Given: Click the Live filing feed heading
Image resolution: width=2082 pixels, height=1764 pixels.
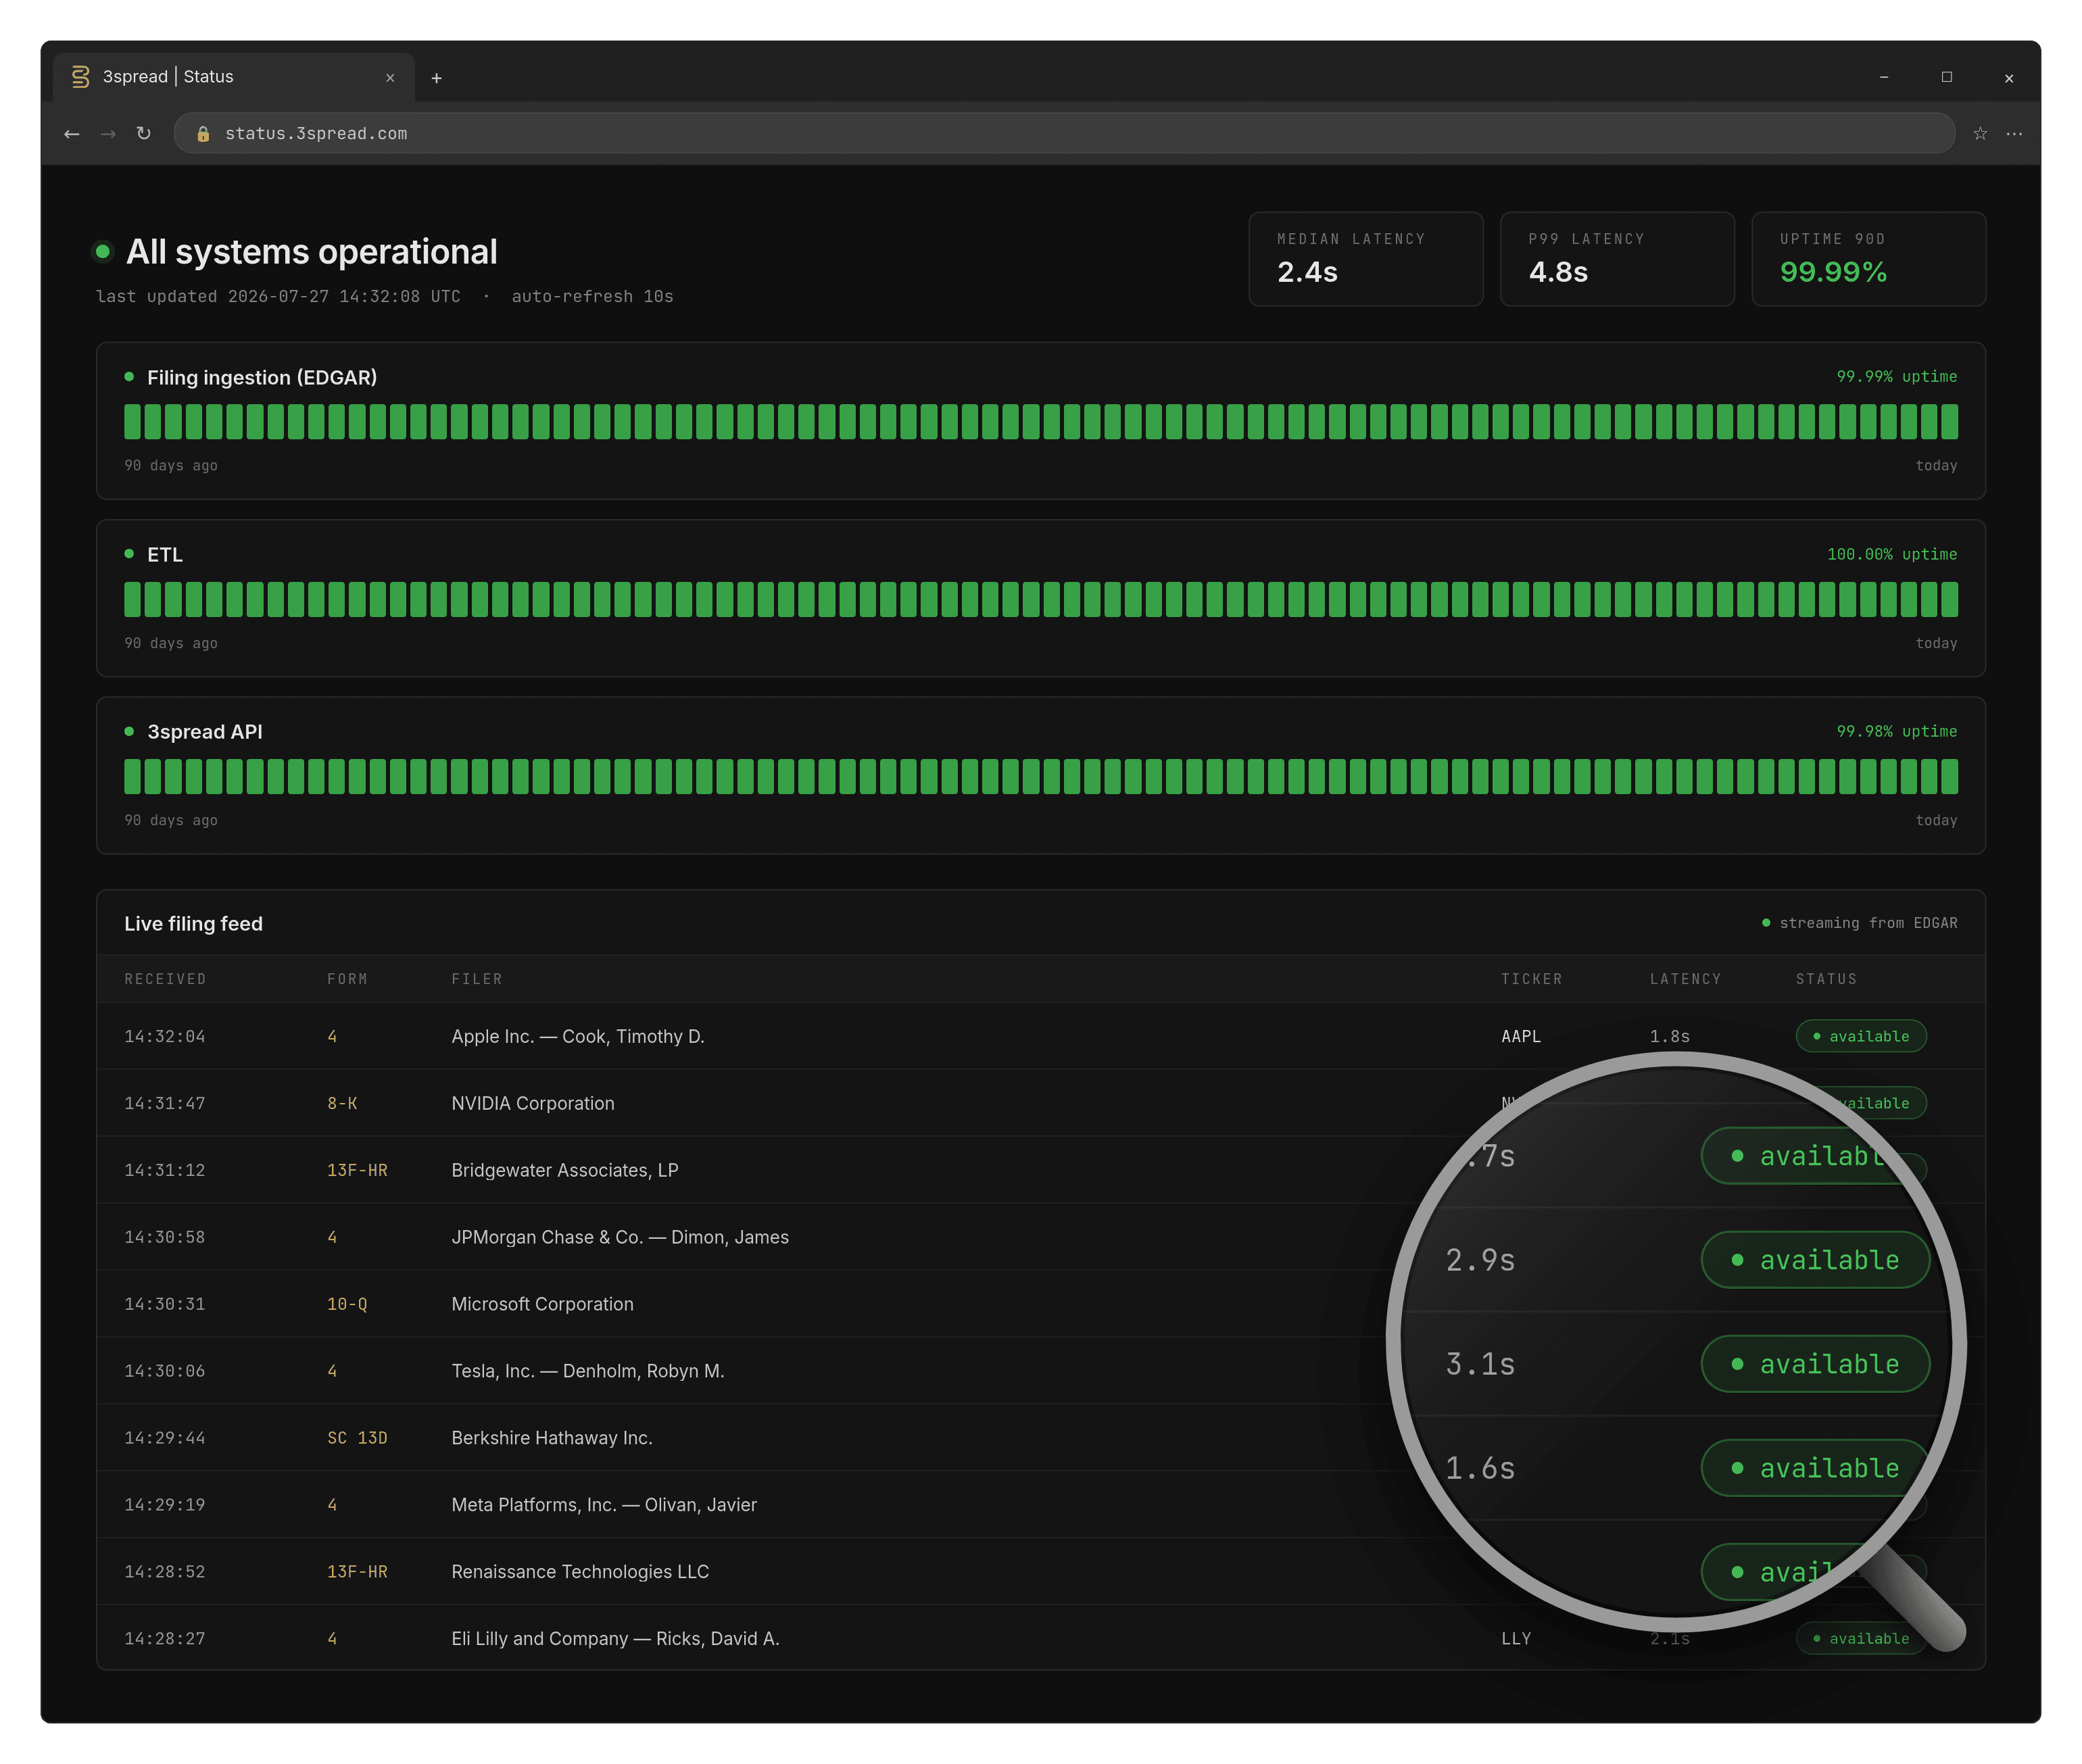Looking at the screenshot, I should click(193, 924).
